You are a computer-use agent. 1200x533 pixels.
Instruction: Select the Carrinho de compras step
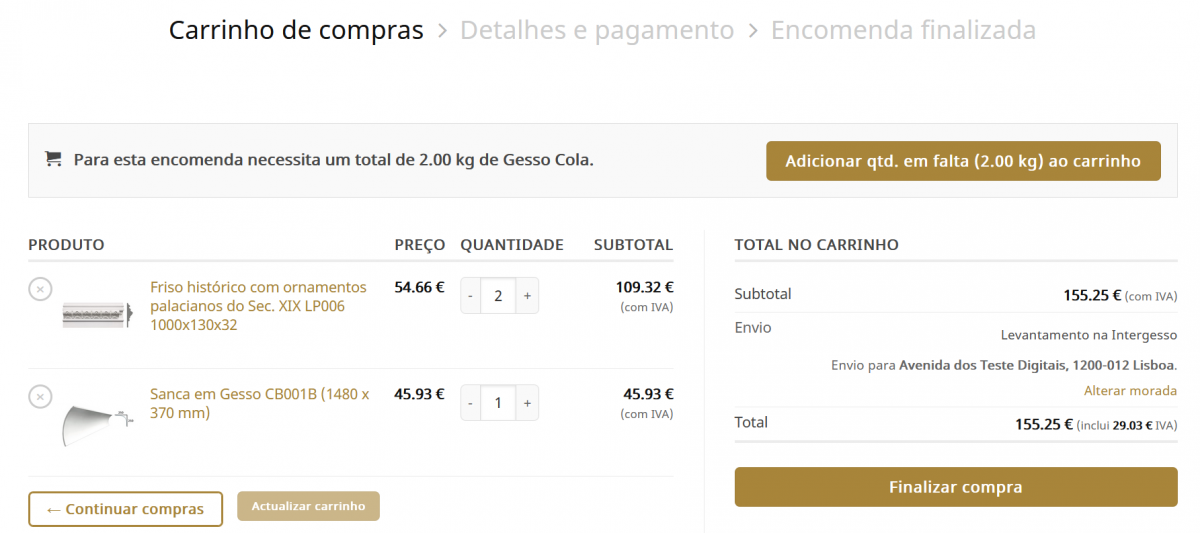click(x=296, y=30)
